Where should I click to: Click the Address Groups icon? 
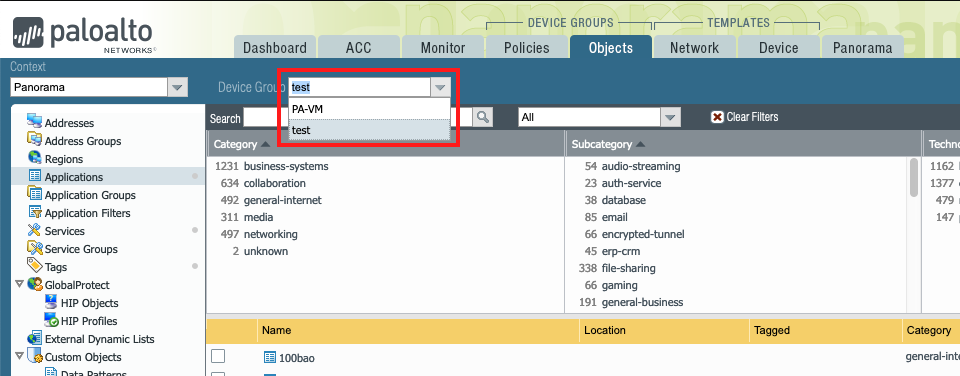pyautogui.click(x=34, y=140)
